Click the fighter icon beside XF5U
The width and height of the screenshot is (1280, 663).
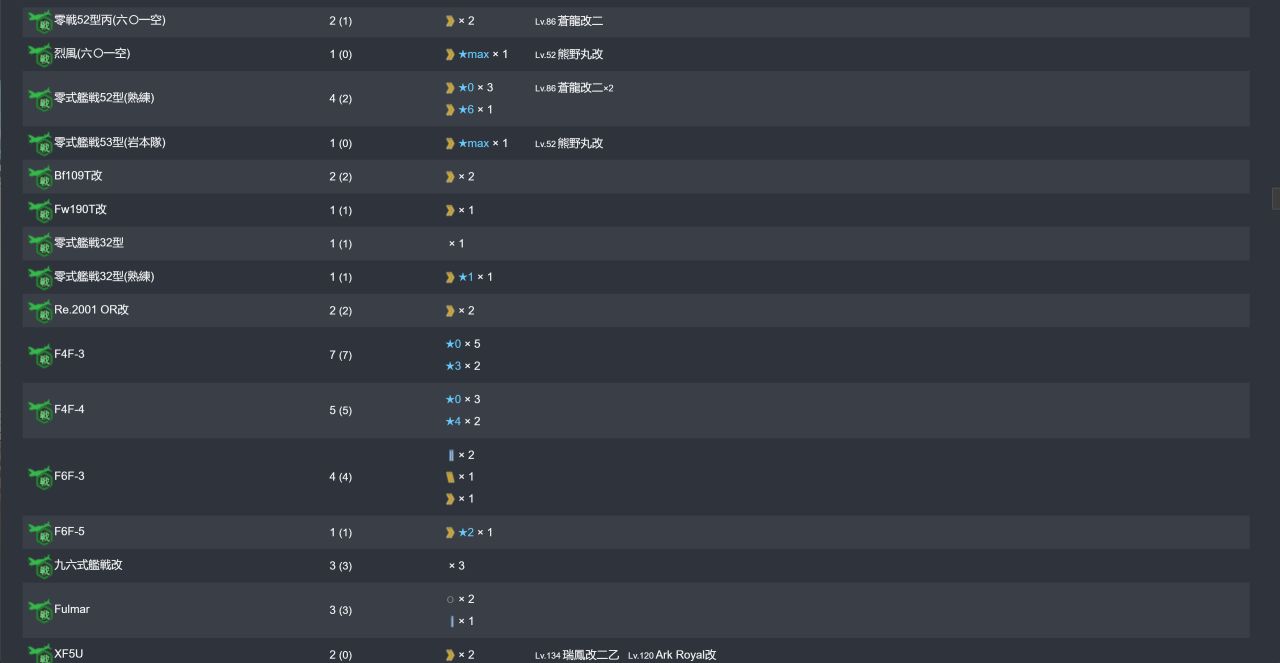40,654
